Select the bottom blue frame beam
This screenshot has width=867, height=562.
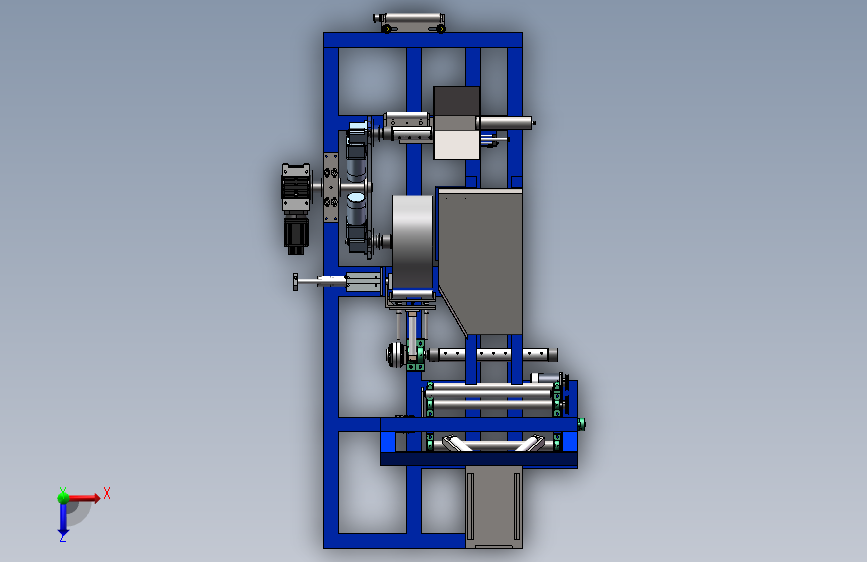(394, 541)
